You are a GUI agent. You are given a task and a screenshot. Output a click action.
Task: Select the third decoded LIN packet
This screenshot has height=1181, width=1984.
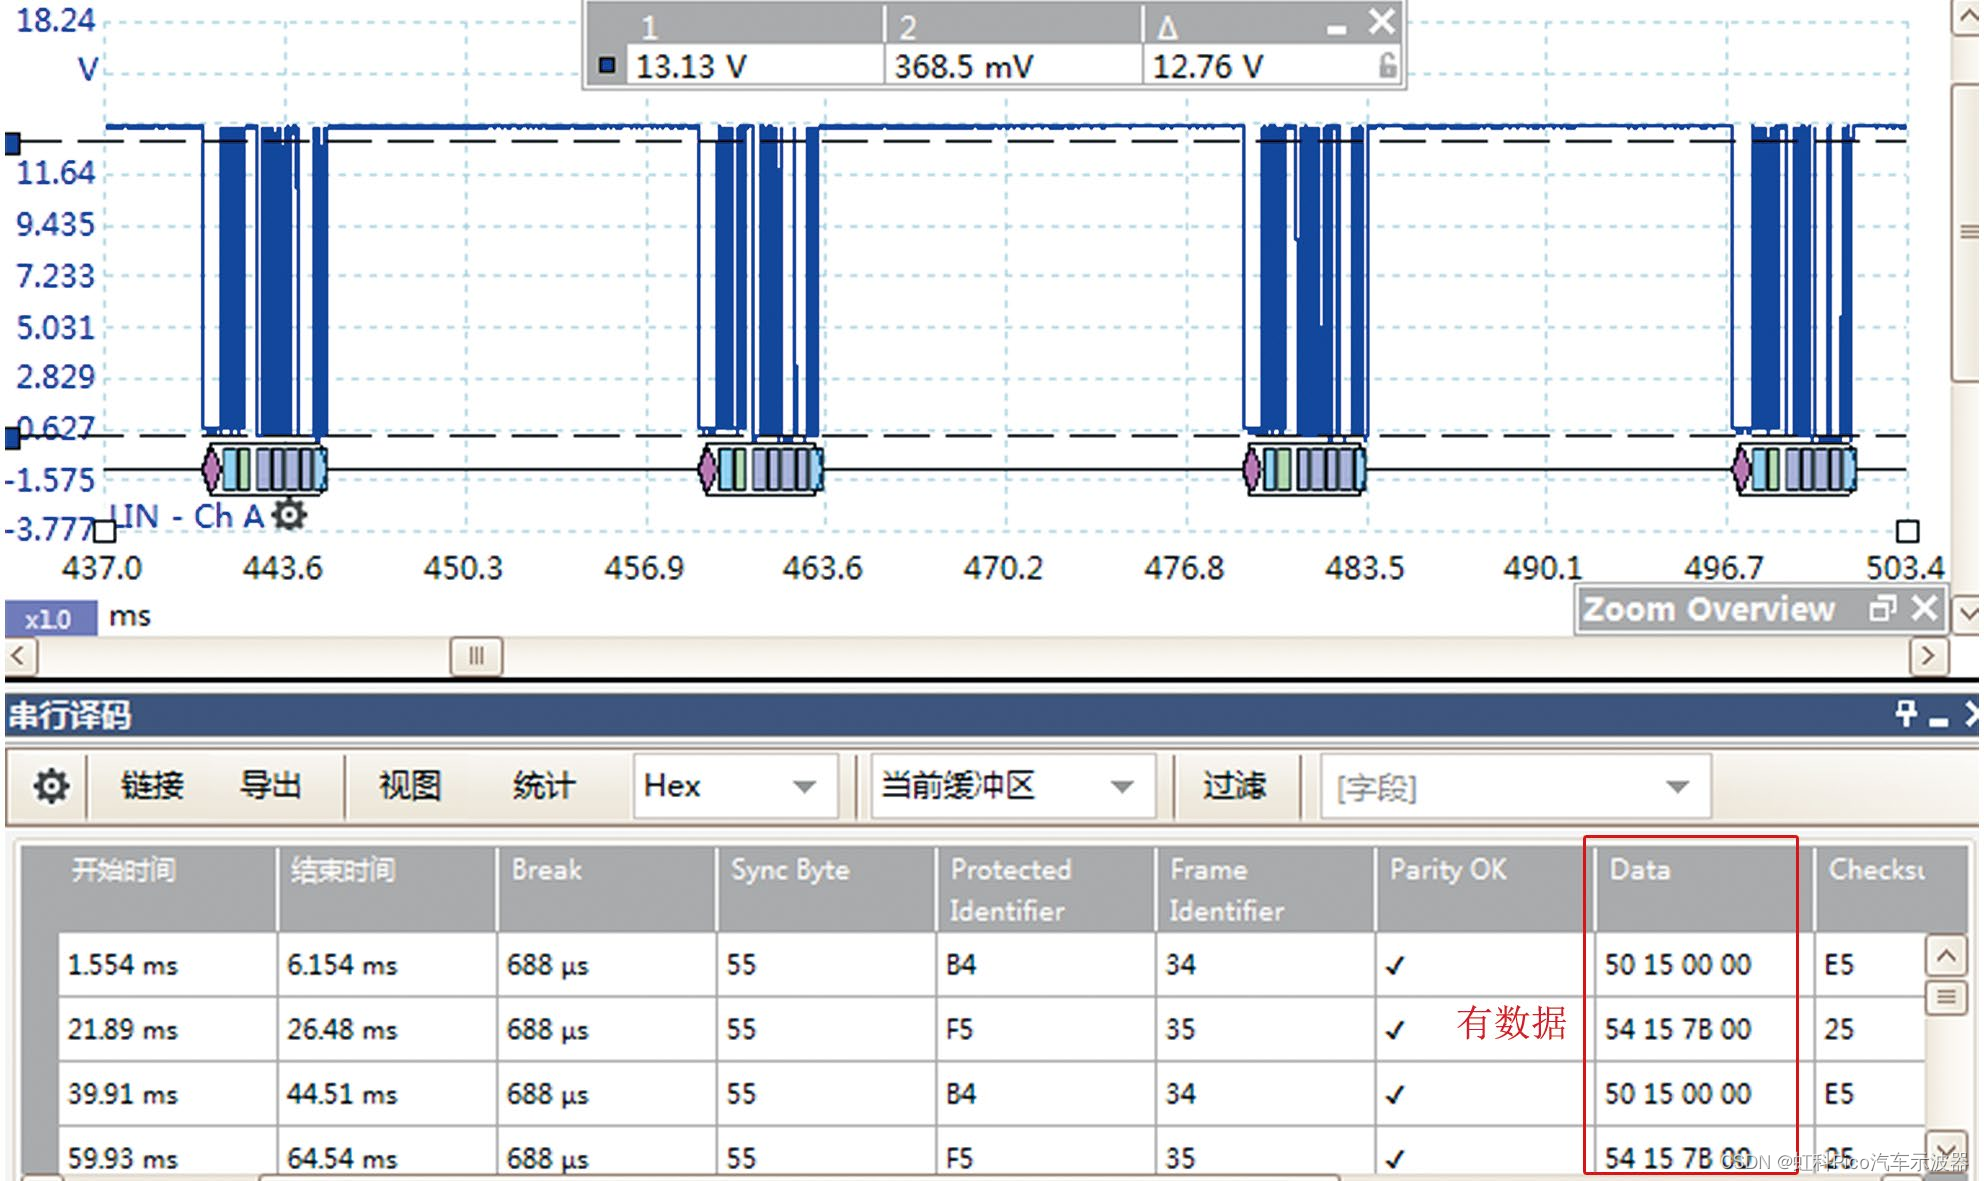click(1305, 469)
